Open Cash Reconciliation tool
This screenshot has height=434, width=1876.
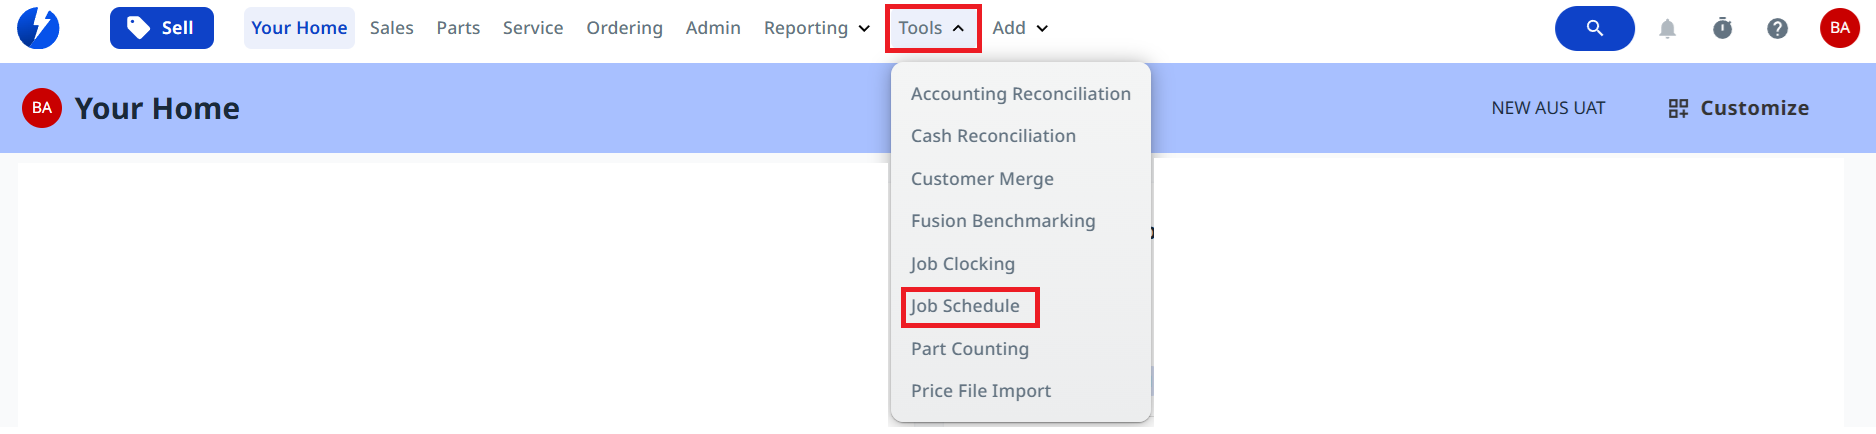(993, 136)
